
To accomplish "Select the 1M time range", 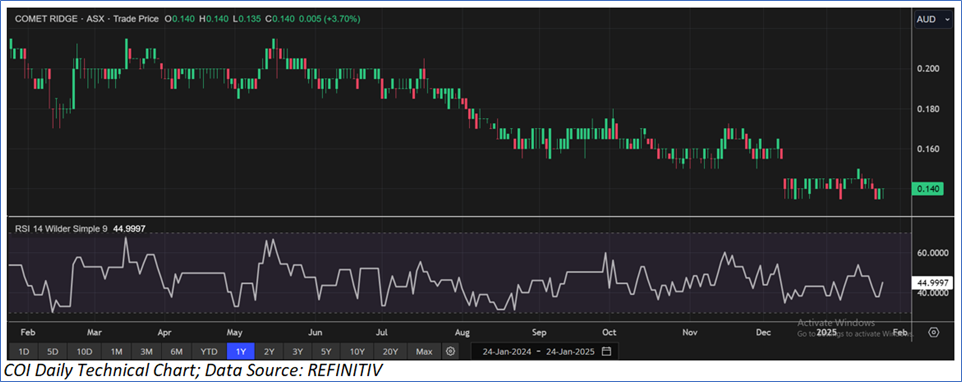I will (116, 351).
